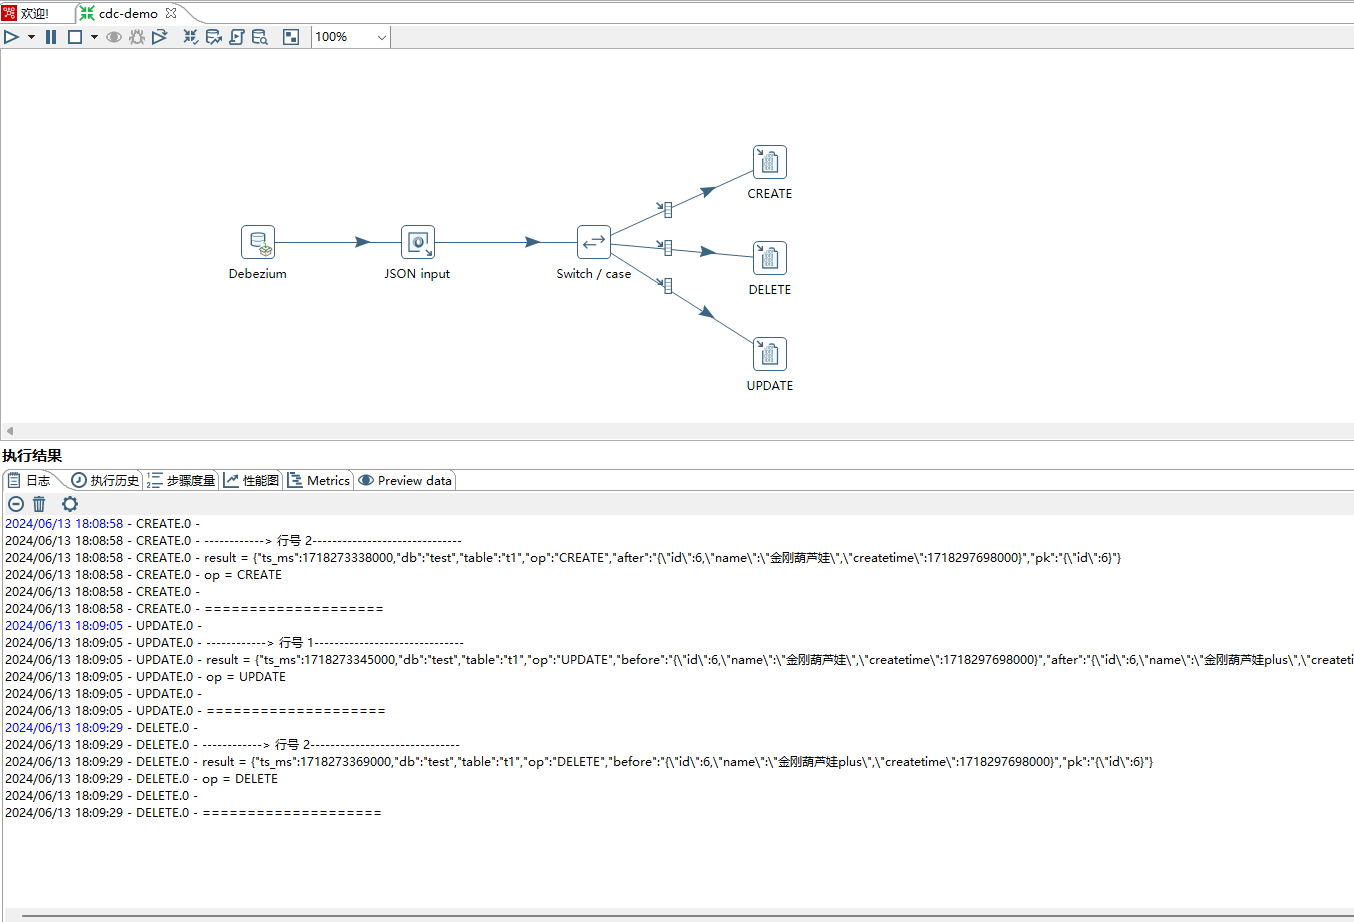Screen dimensions: 1354x922
Task: Open the Preview data tab
Action: (x=406, y=481)
